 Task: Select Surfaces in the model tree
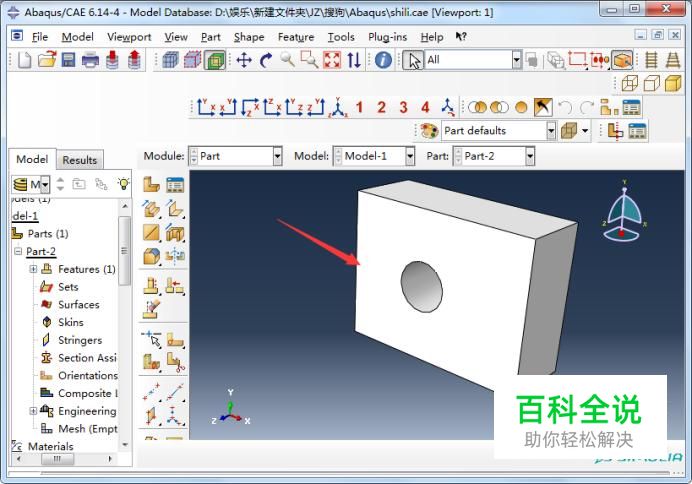79,304
